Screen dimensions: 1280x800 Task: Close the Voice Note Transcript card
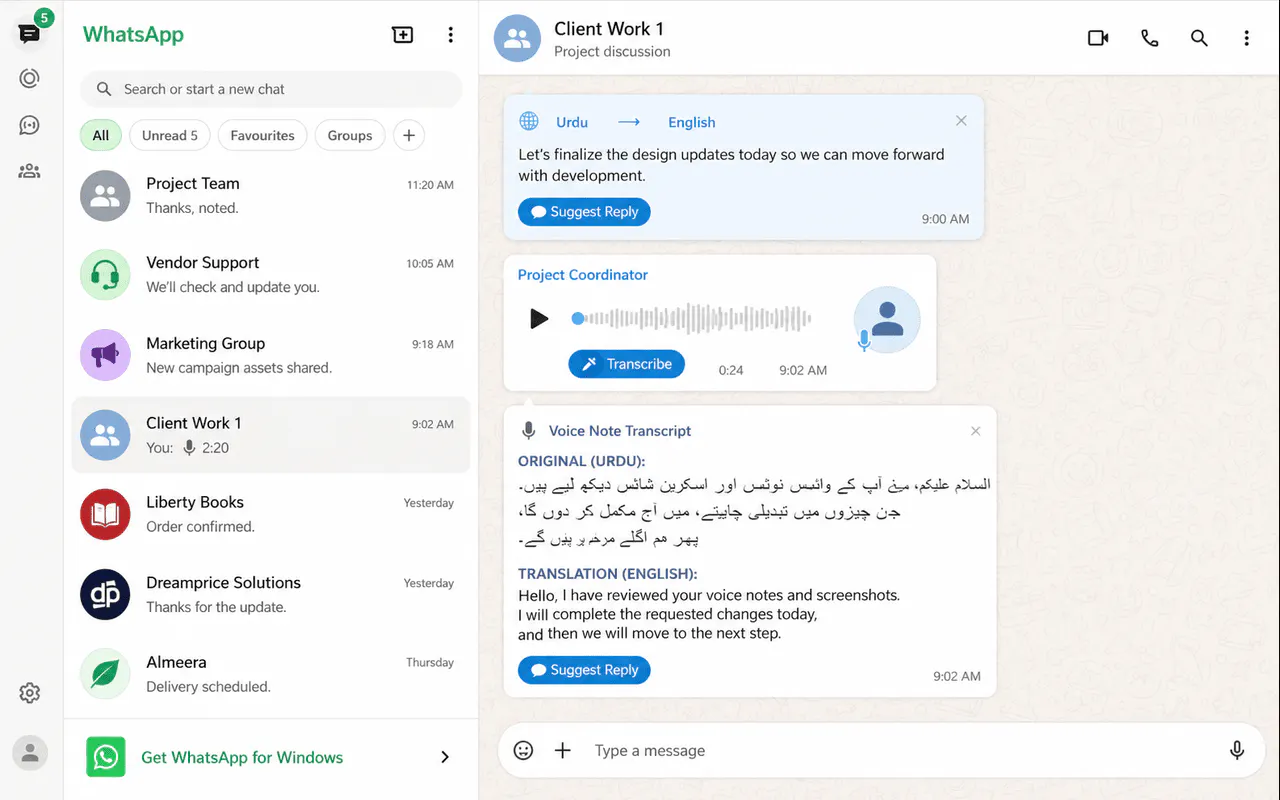click(976, 431)
